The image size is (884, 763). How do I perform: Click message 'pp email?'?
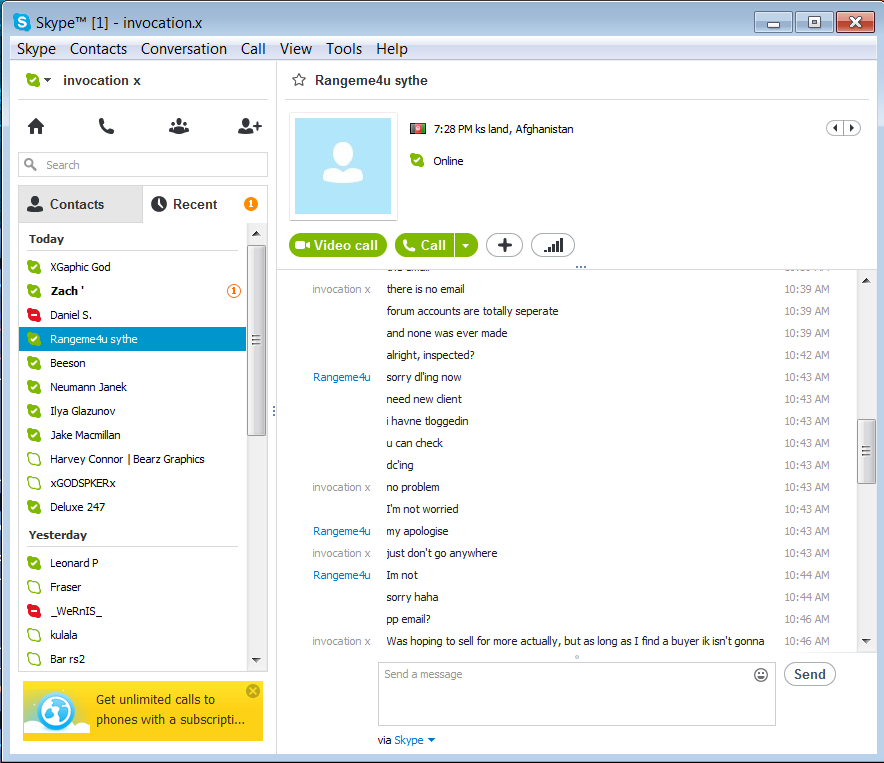click(408, 619)
